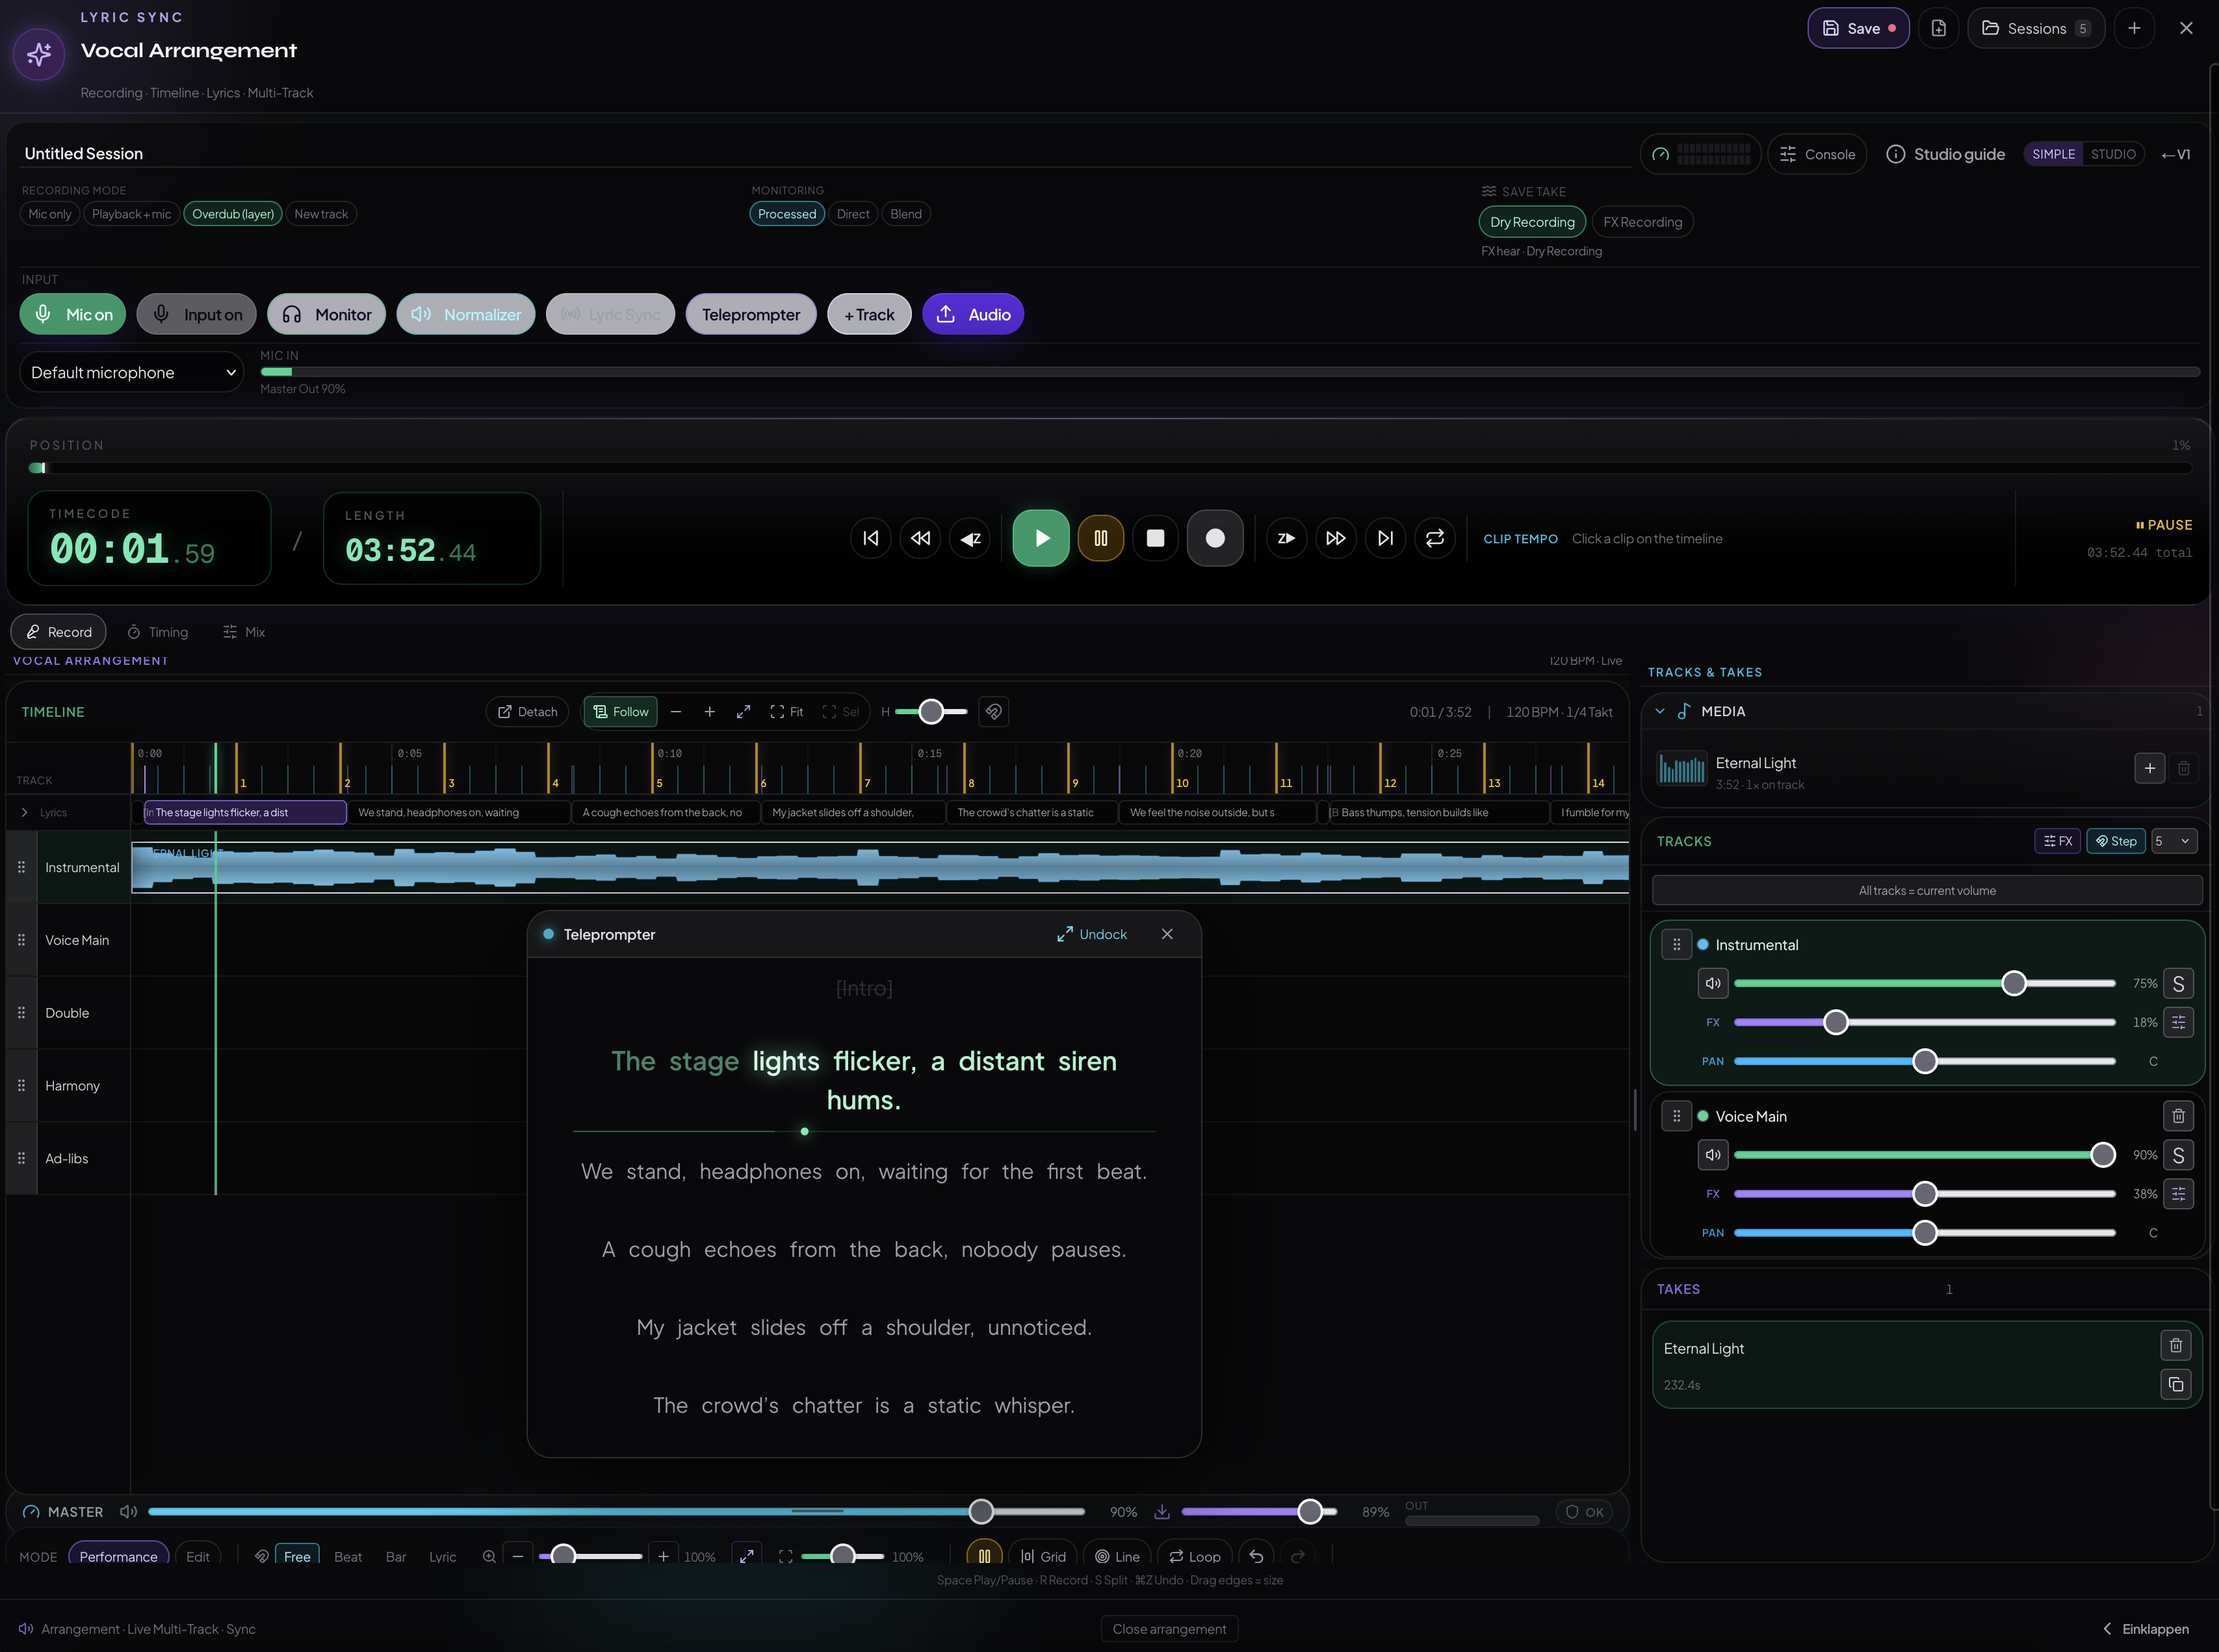
Task: Click the master speaker mute icon
Action: pos(128,1512)
